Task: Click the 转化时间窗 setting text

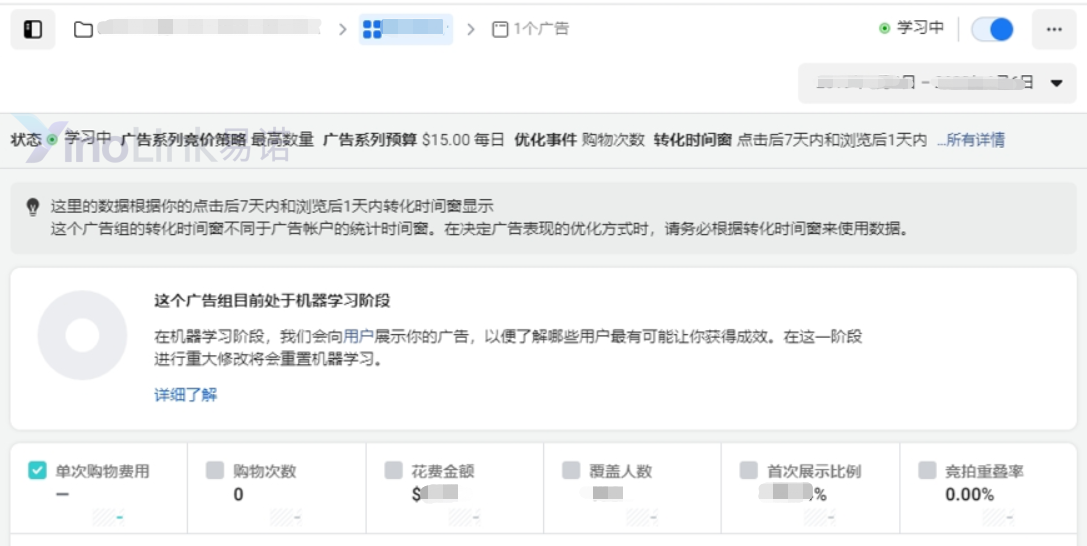Action: [790, 140]
